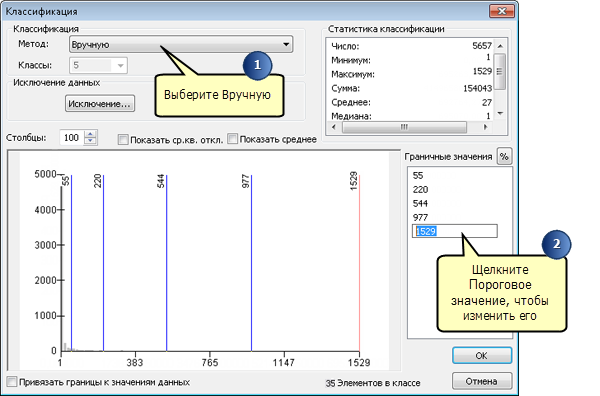
Task: Check Привязать границы к значениям данных
Action: [12, 381]
